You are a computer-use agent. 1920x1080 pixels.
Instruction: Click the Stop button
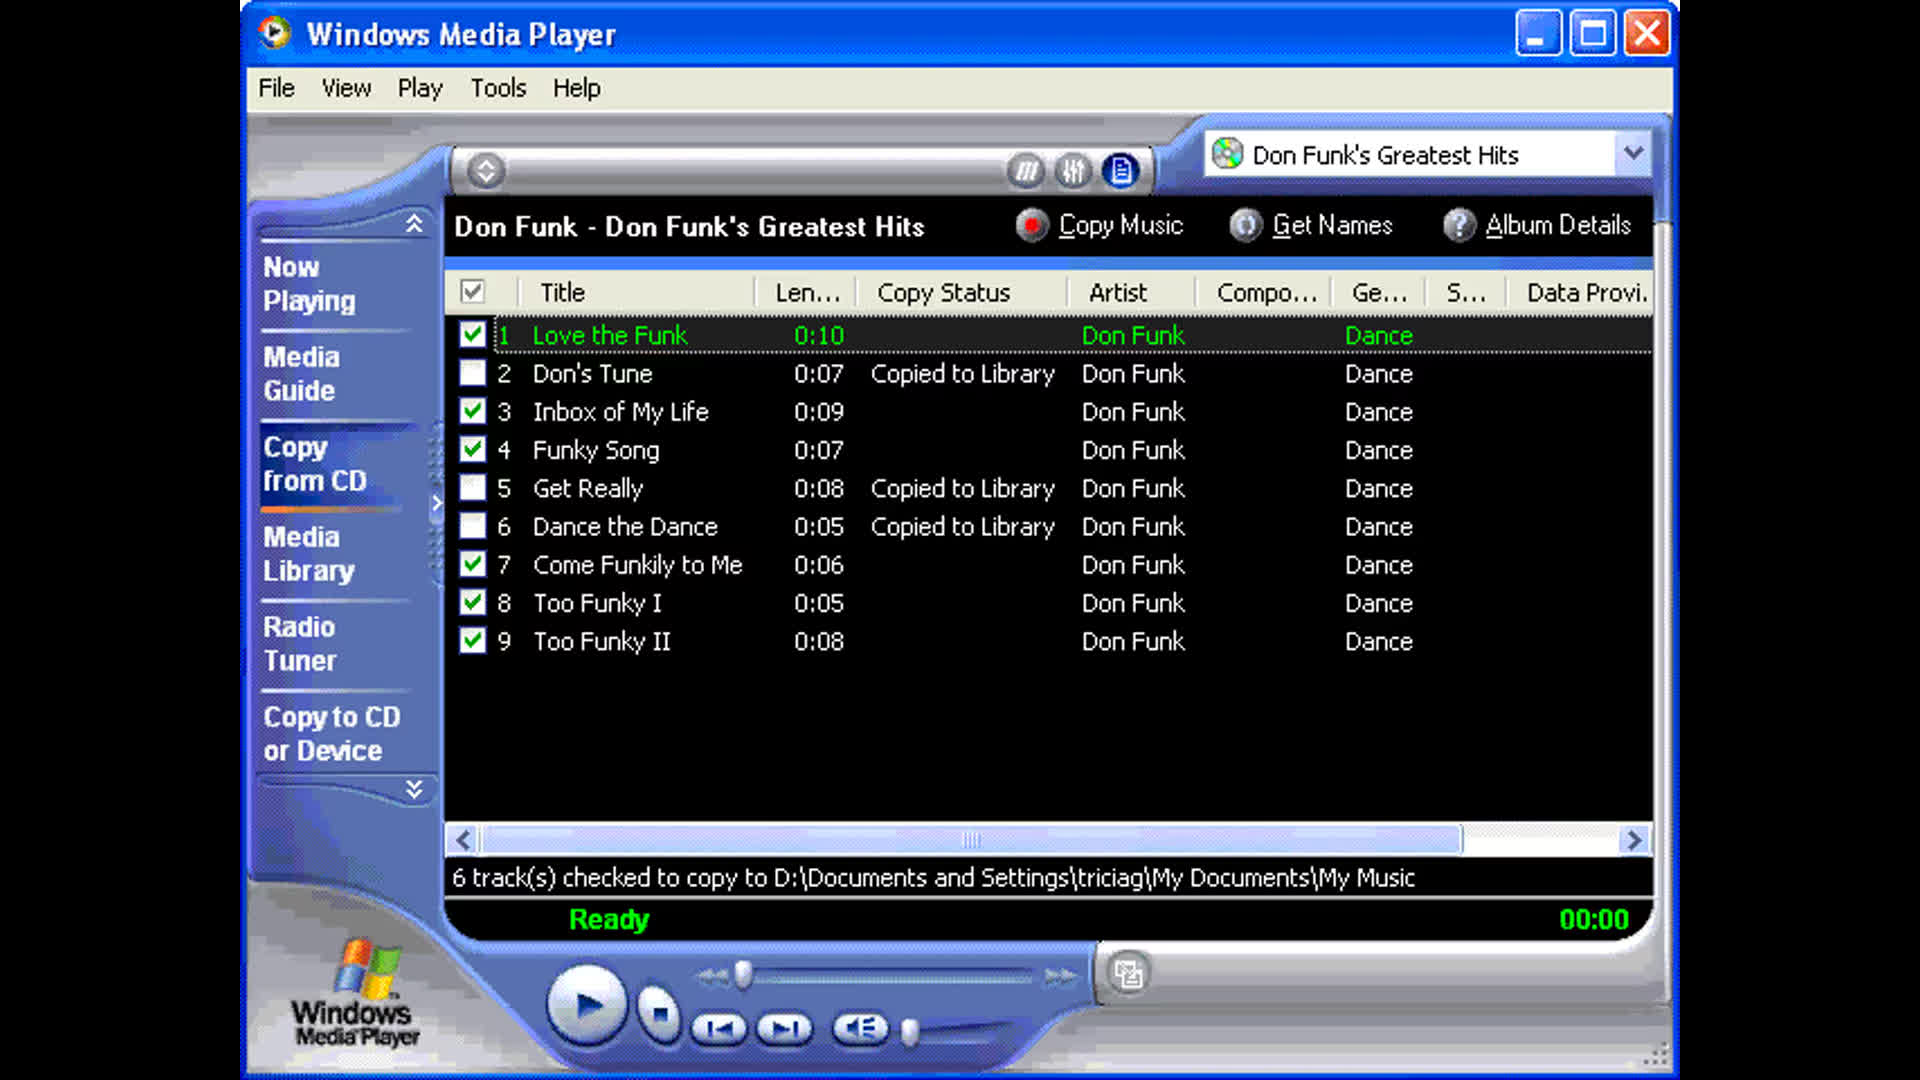660,1014
